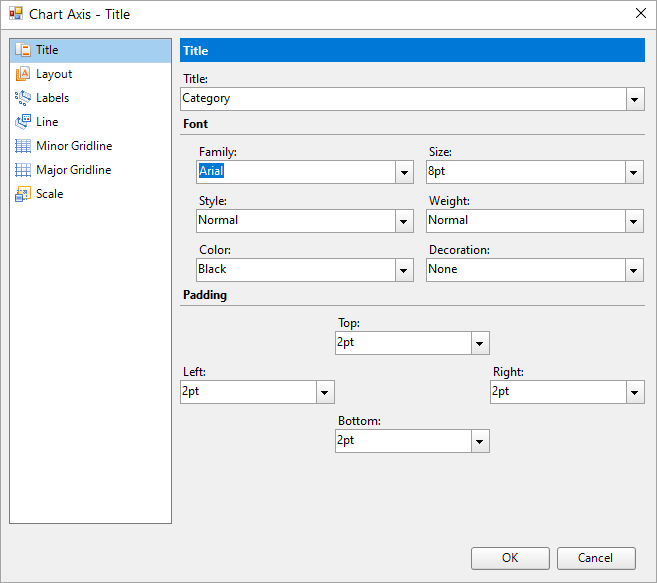
Task: Expand the font Size dropdown arrow
Action: 634,172
